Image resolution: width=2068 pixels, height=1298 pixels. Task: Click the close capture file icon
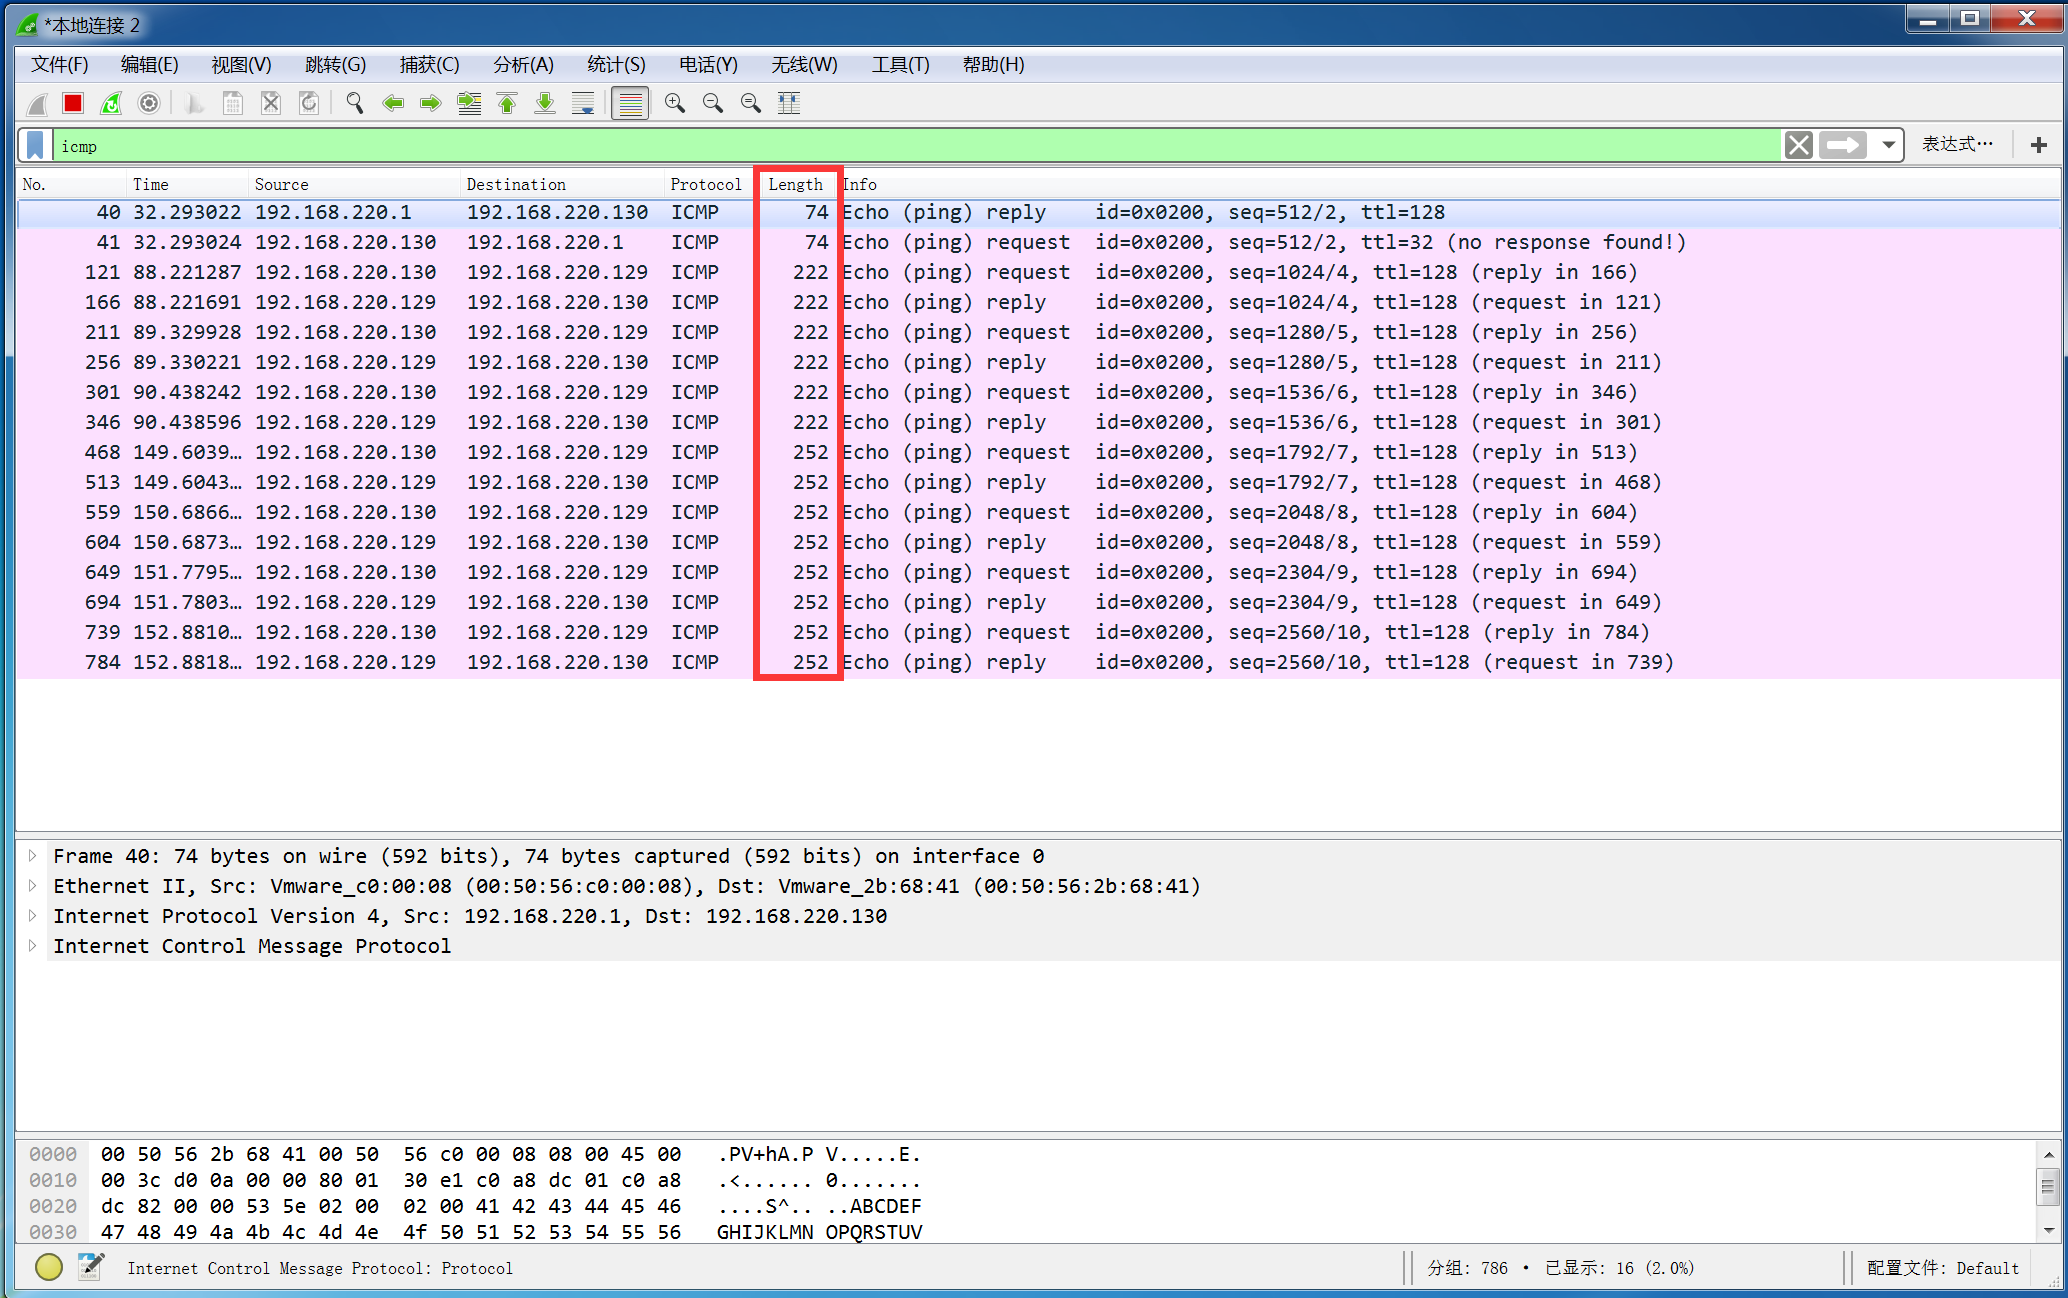[271, 103]
